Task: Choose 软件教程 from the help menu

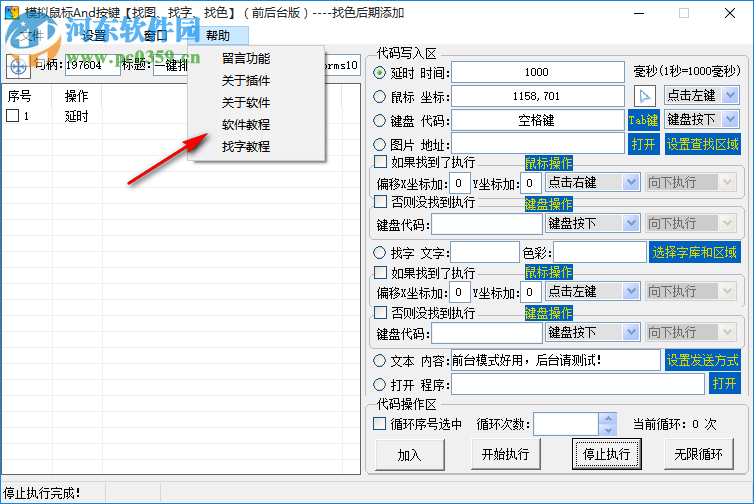Action: coord(246,125)
